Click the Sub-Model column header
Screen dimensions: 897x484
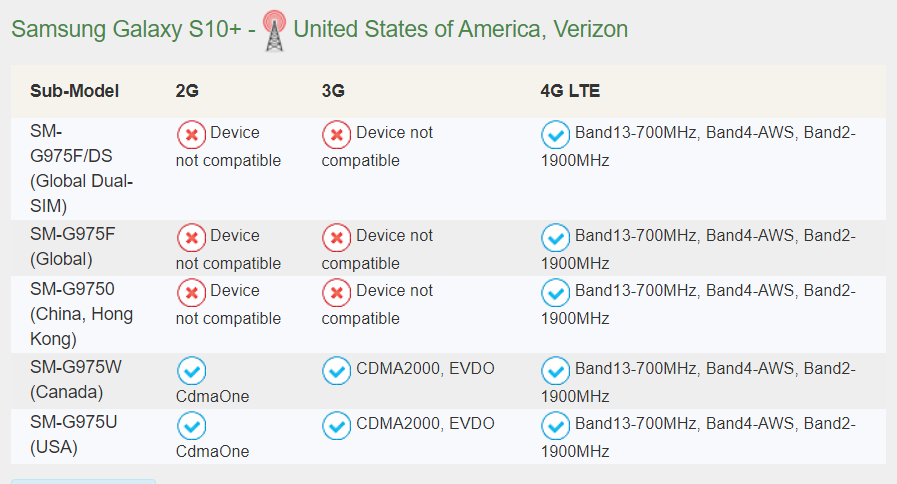[74, 91]
